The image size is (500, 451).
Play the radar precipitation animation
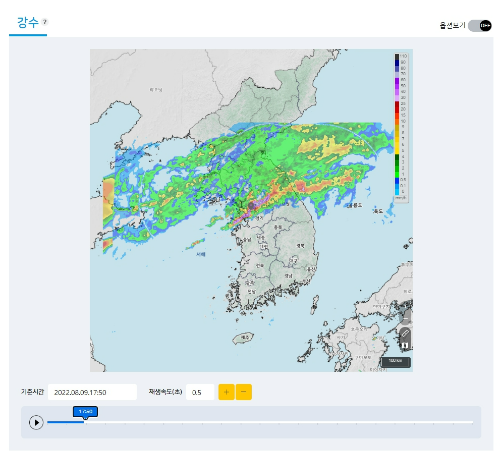36,422
